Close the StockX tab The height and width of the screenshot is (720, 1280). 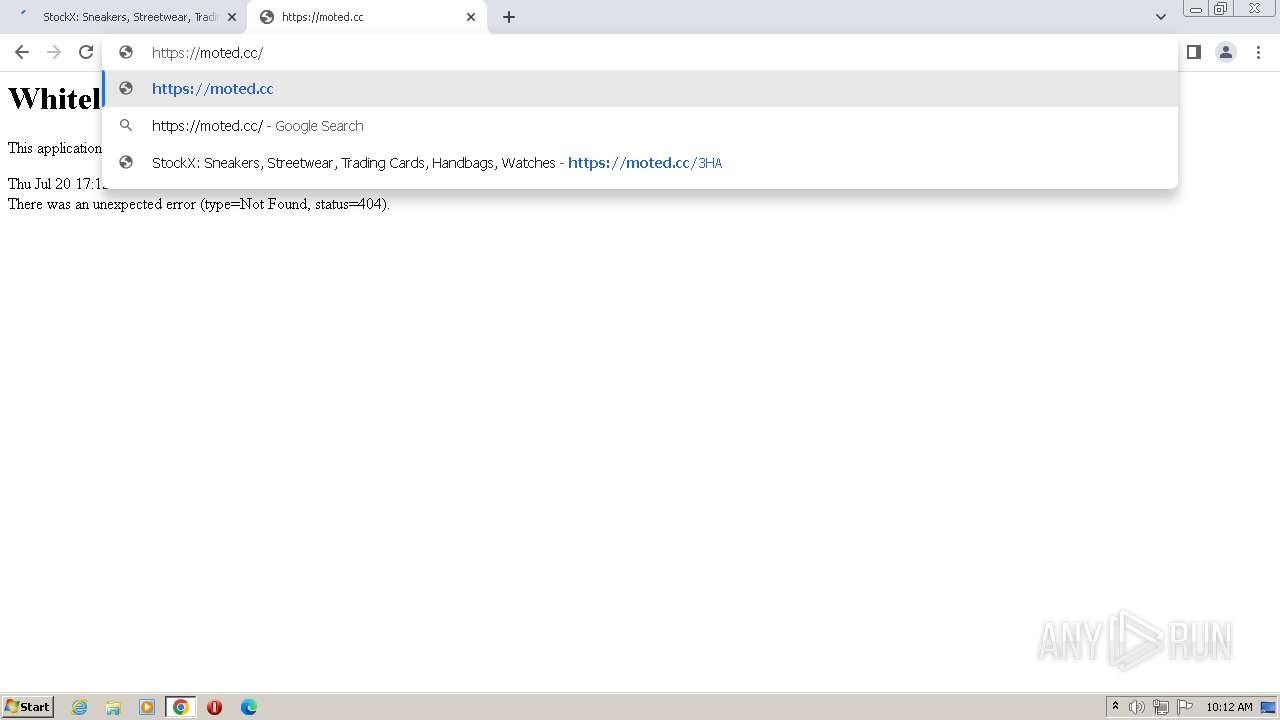click(x=232, y=17)
